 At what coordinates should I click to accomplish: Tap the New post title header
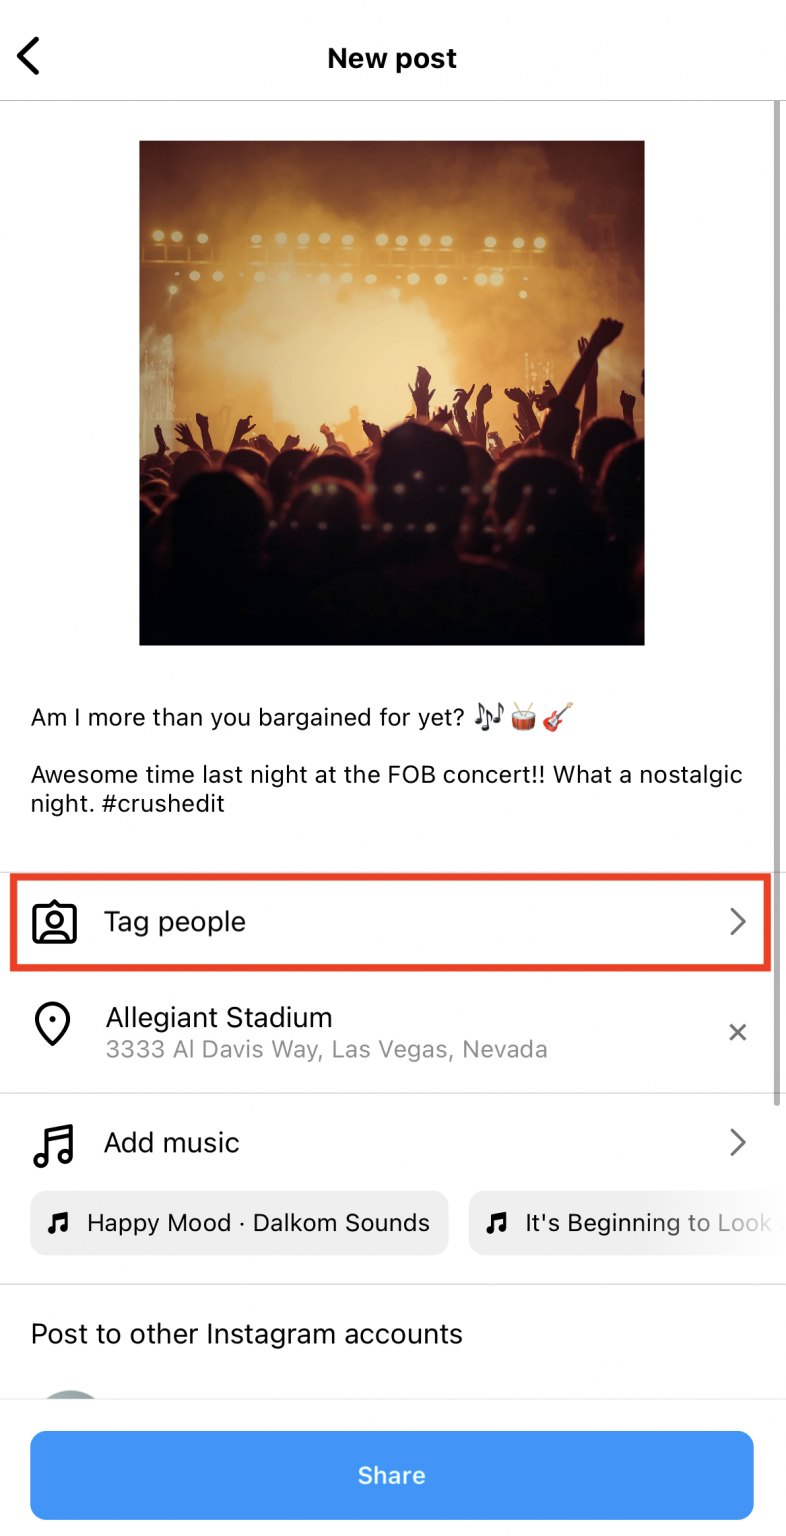pos(392,57)
